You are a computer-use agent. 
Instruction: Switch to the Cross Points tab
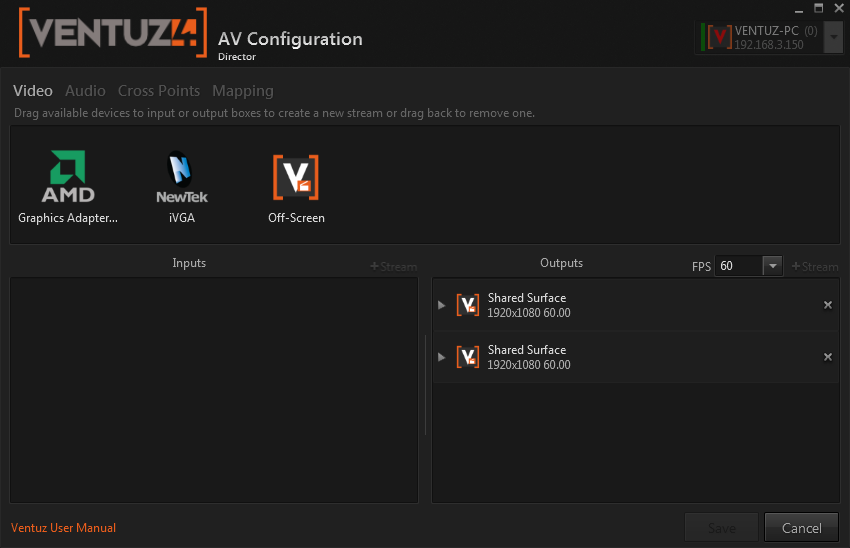tap(159, 91)
